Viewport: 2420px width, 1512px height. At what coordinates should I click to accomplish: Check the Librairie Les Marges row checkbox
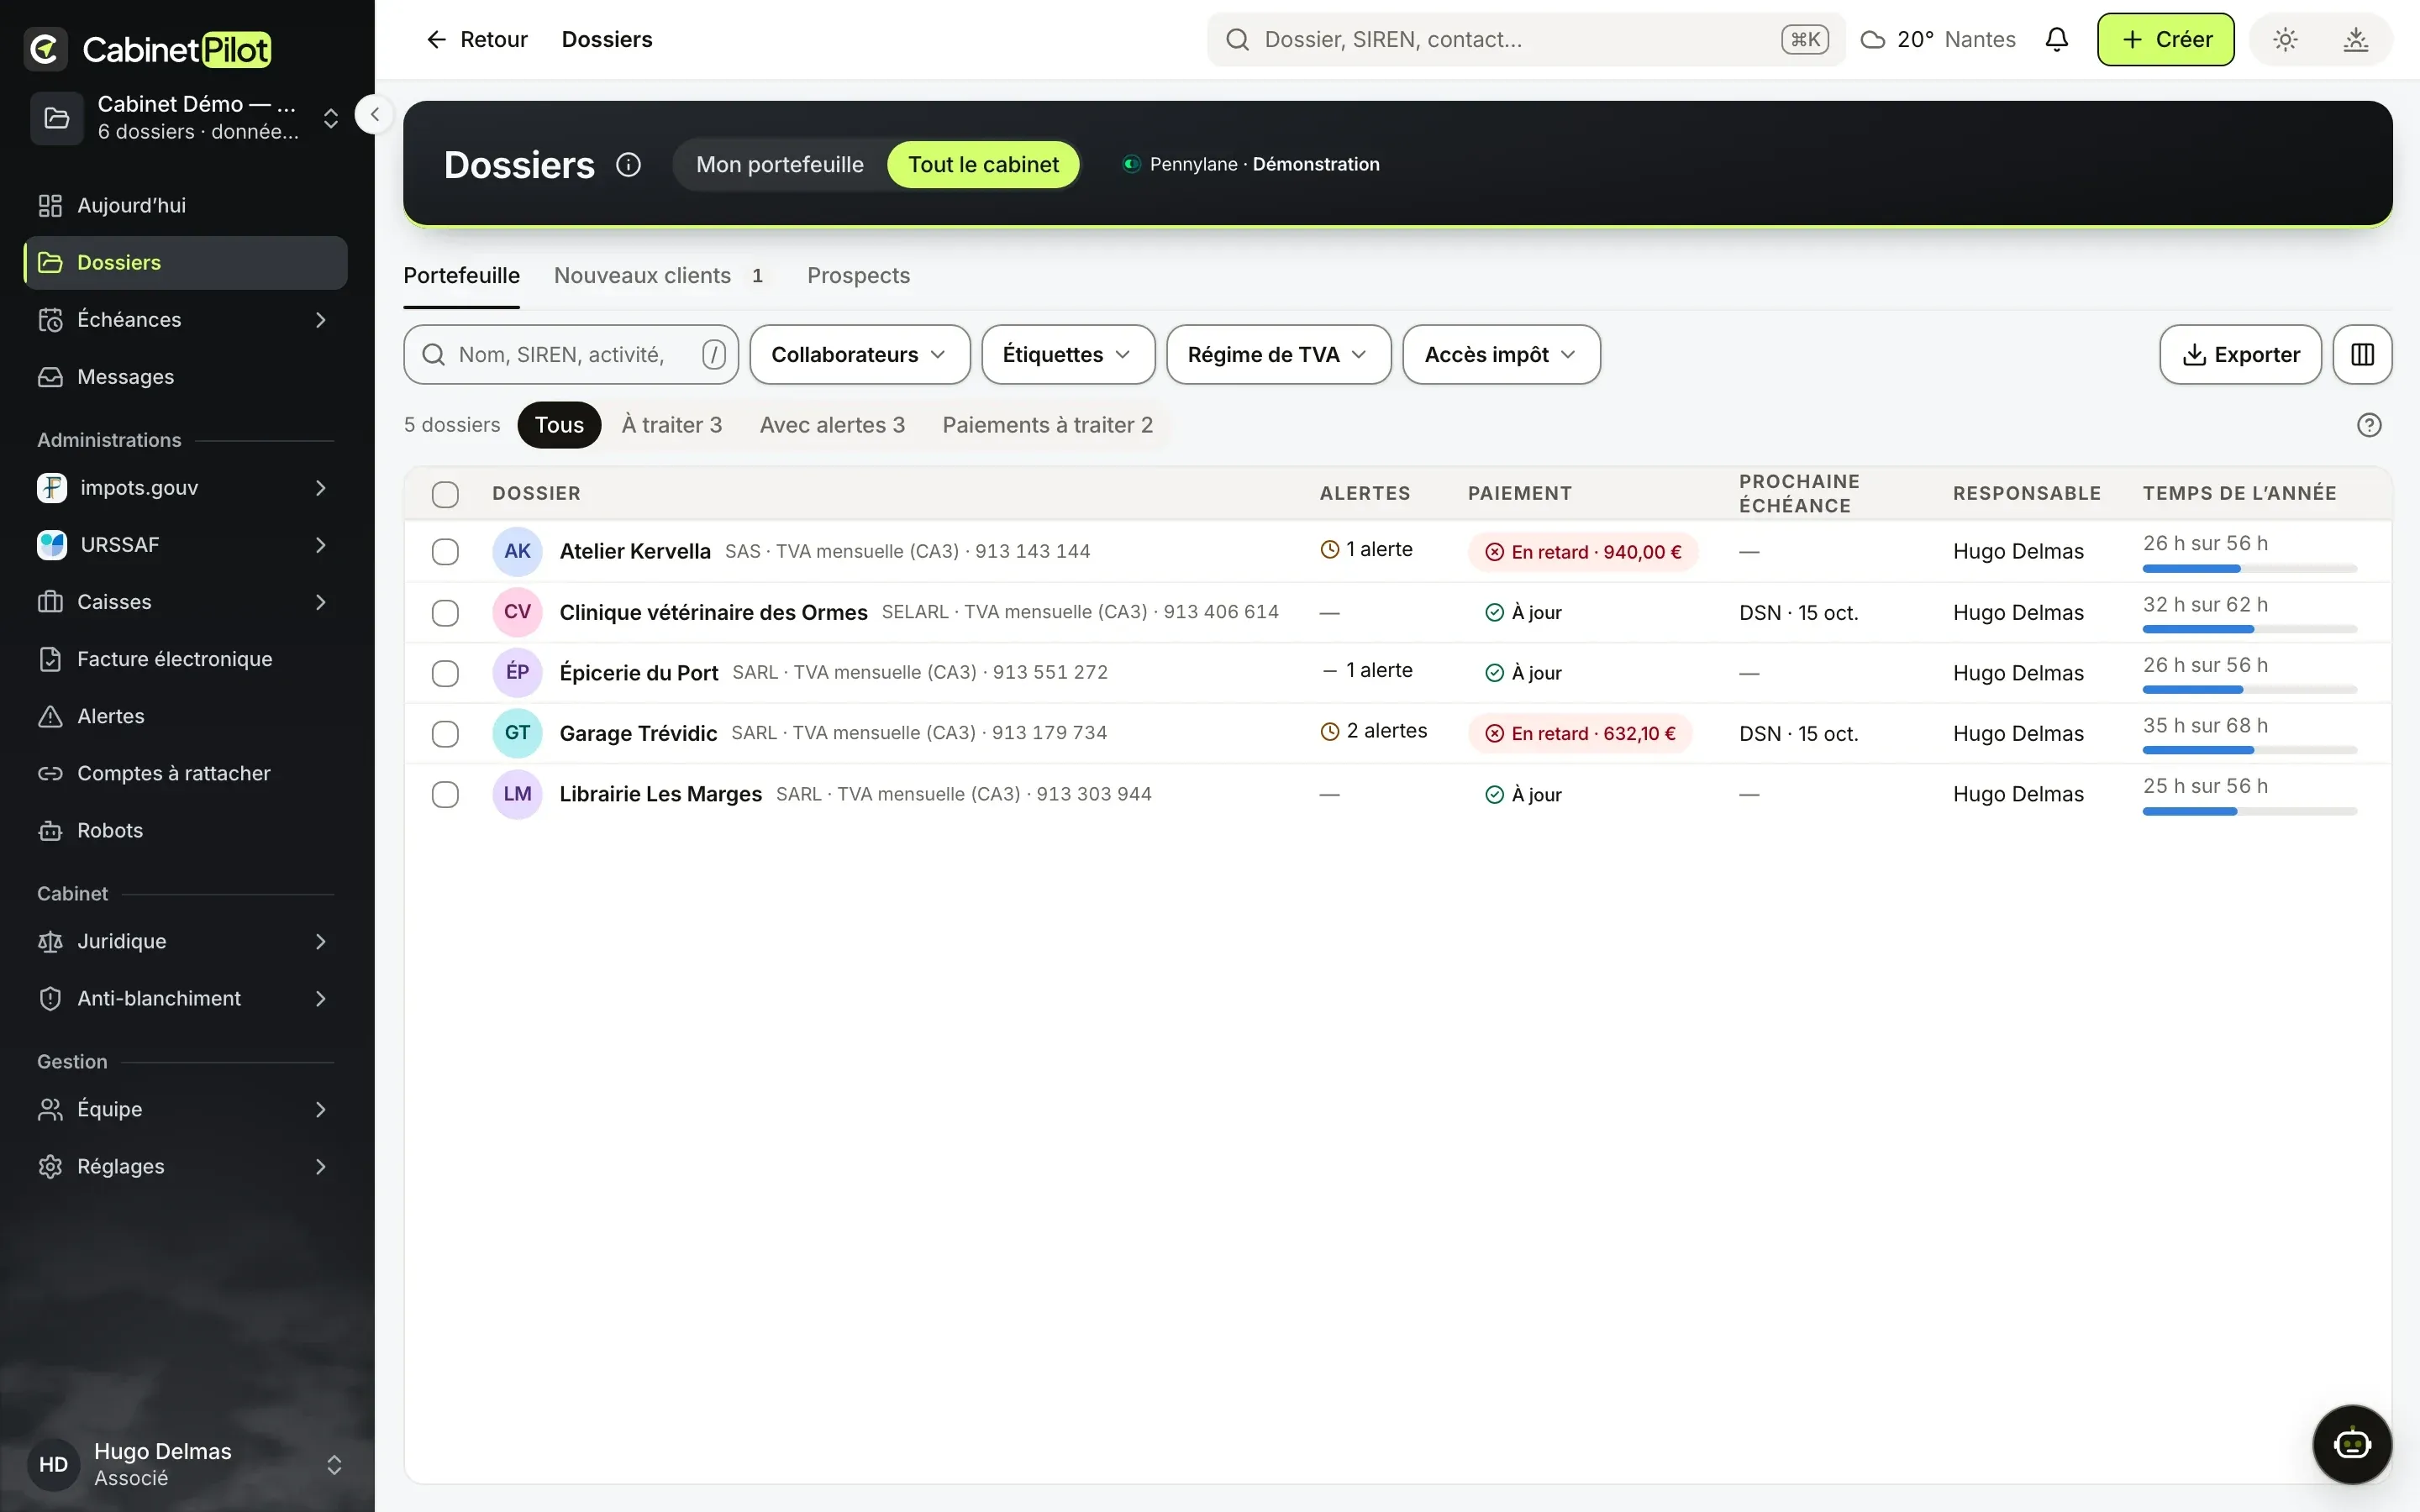445,795
